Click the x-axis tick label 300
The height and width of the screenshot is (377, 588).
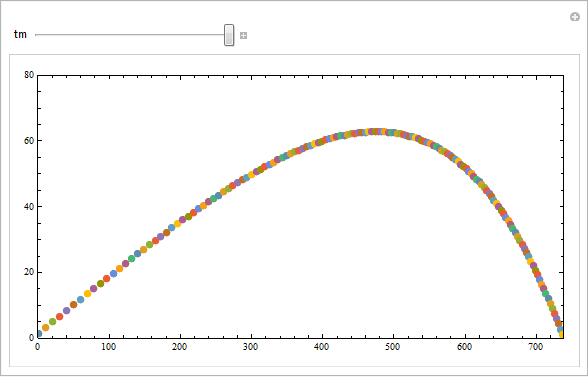coord(251,347)
